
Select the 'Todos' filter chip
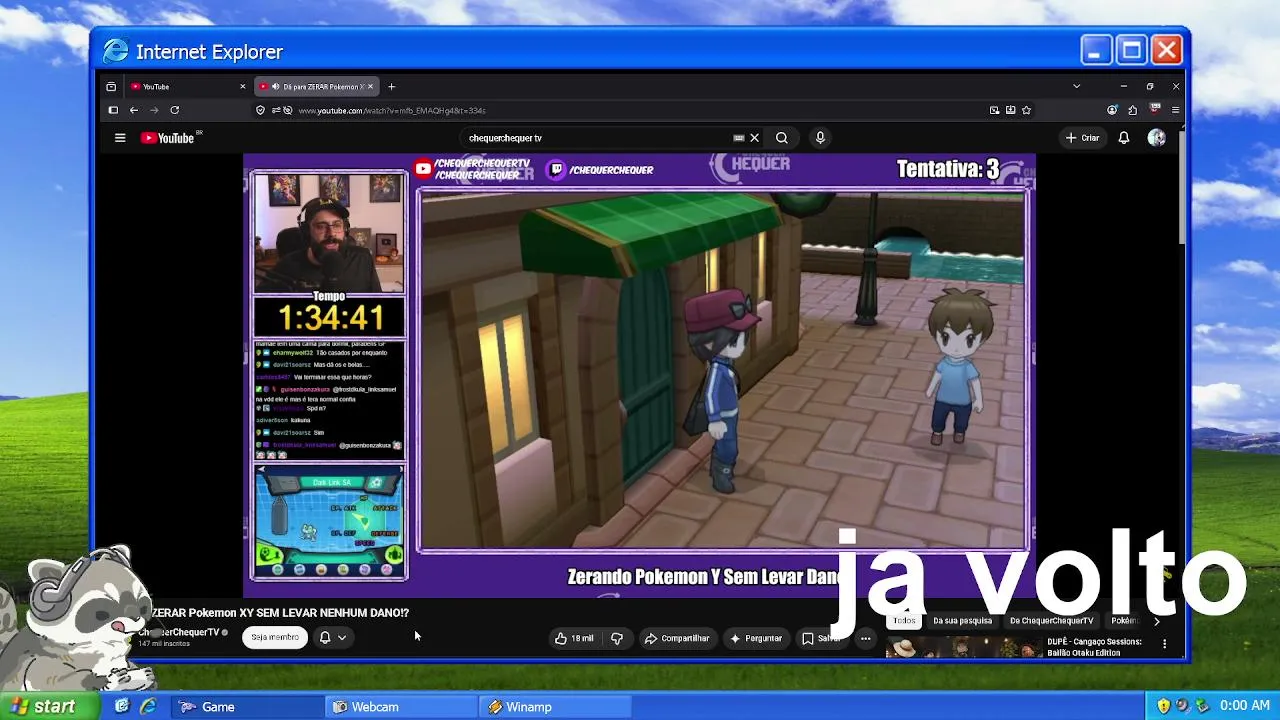pyautogui.click(x=904, y=621)
